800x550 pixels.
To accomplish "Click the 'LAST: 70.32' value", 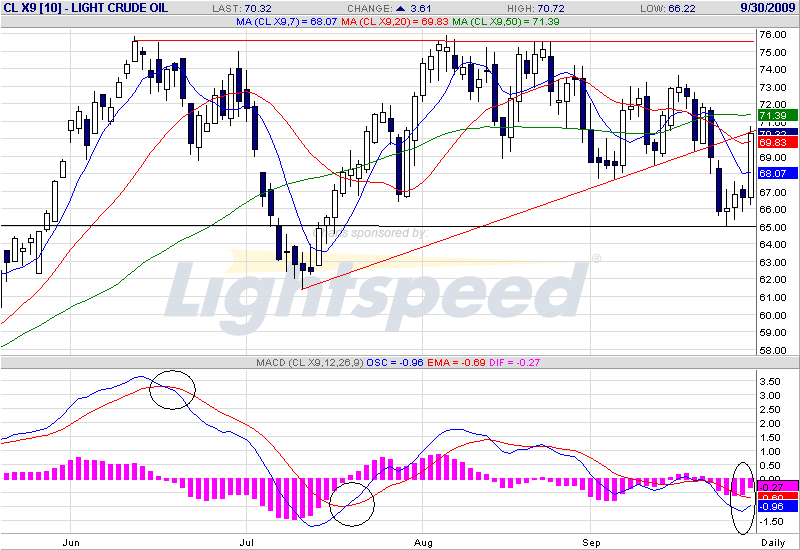I will coord(242,9).
